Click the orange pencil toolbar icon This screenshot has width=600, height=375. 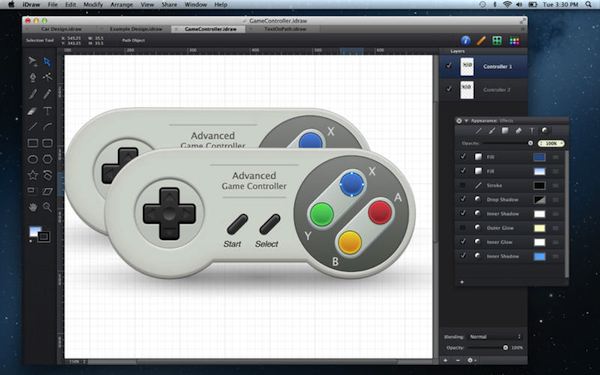coord(481,41)
